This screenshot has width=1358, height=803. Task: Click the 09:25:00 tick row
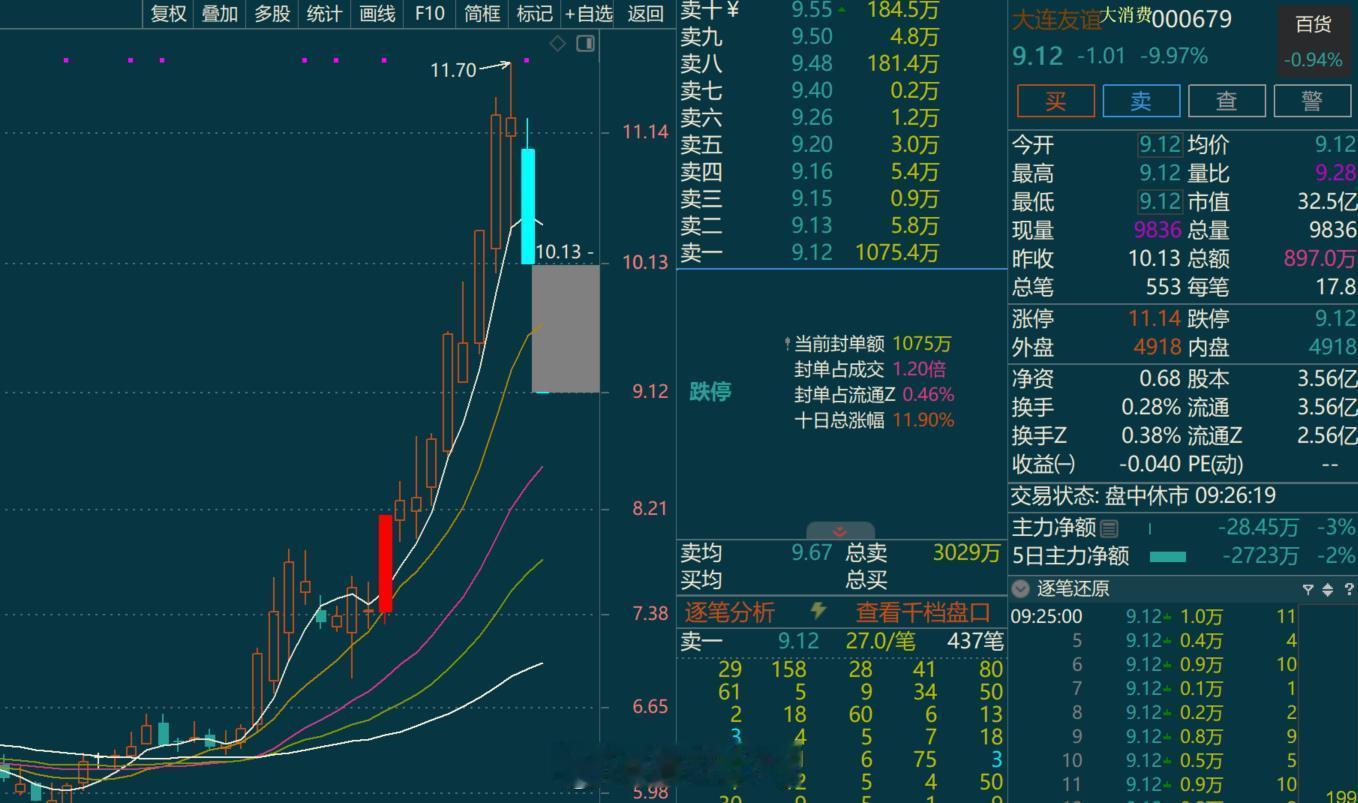pos(1154,617)
